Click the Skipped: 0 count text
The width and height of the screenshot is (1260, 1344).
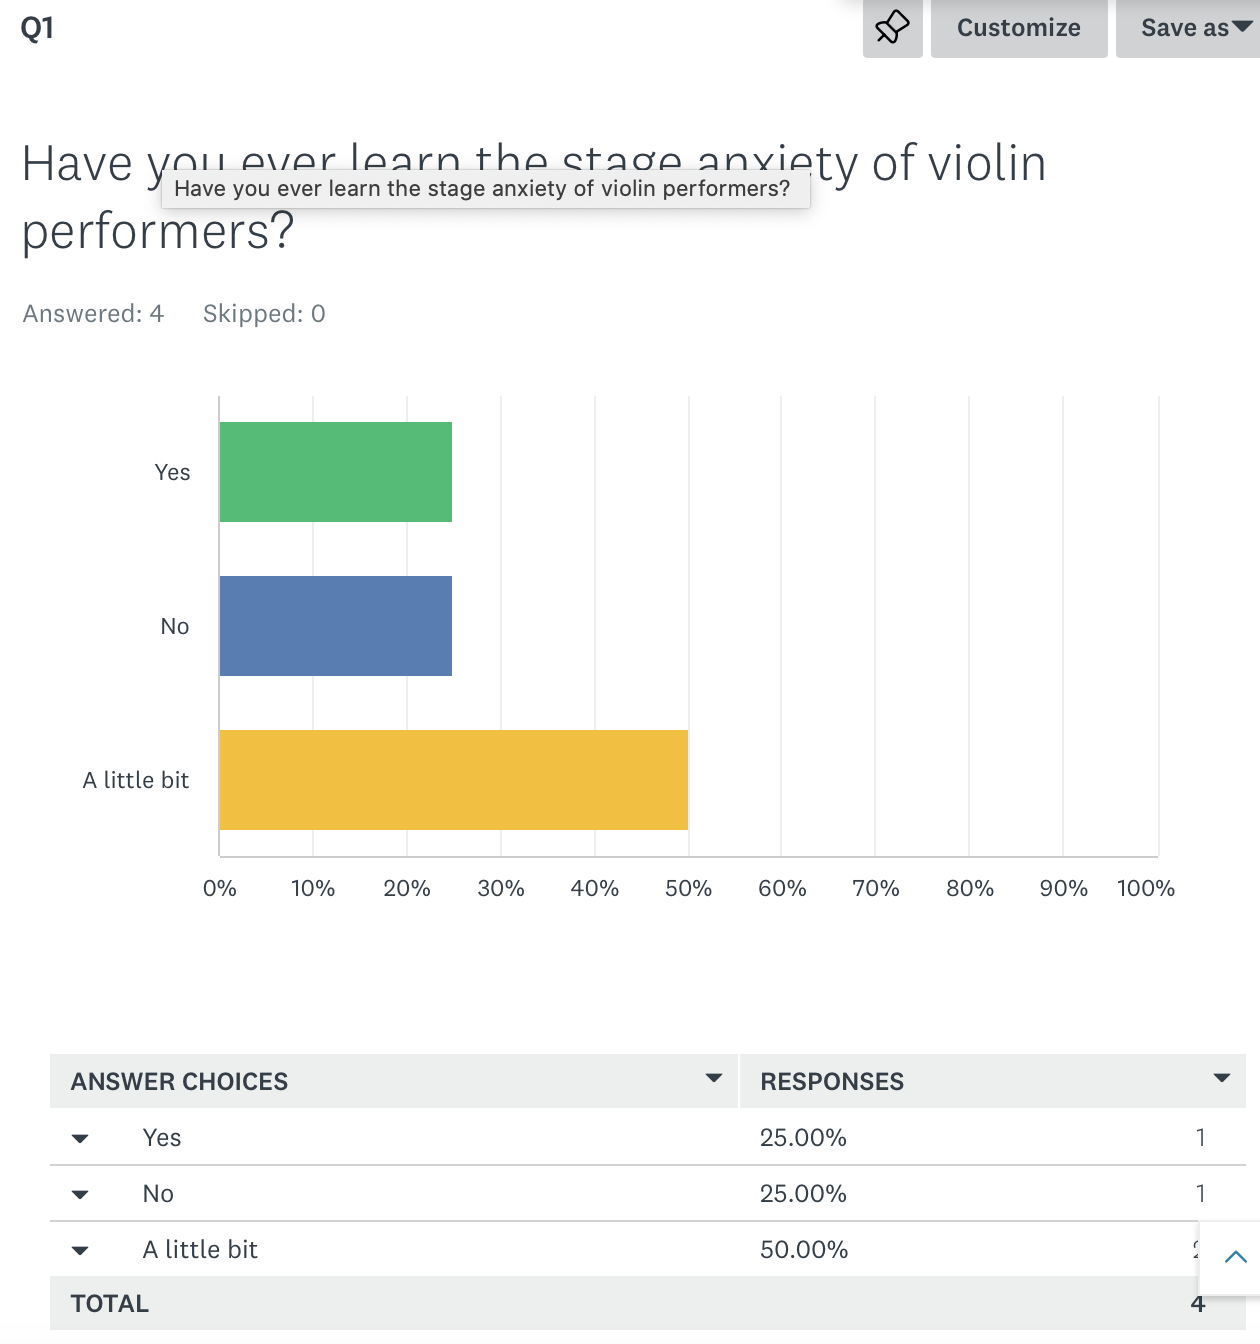[x=264, y=314]
